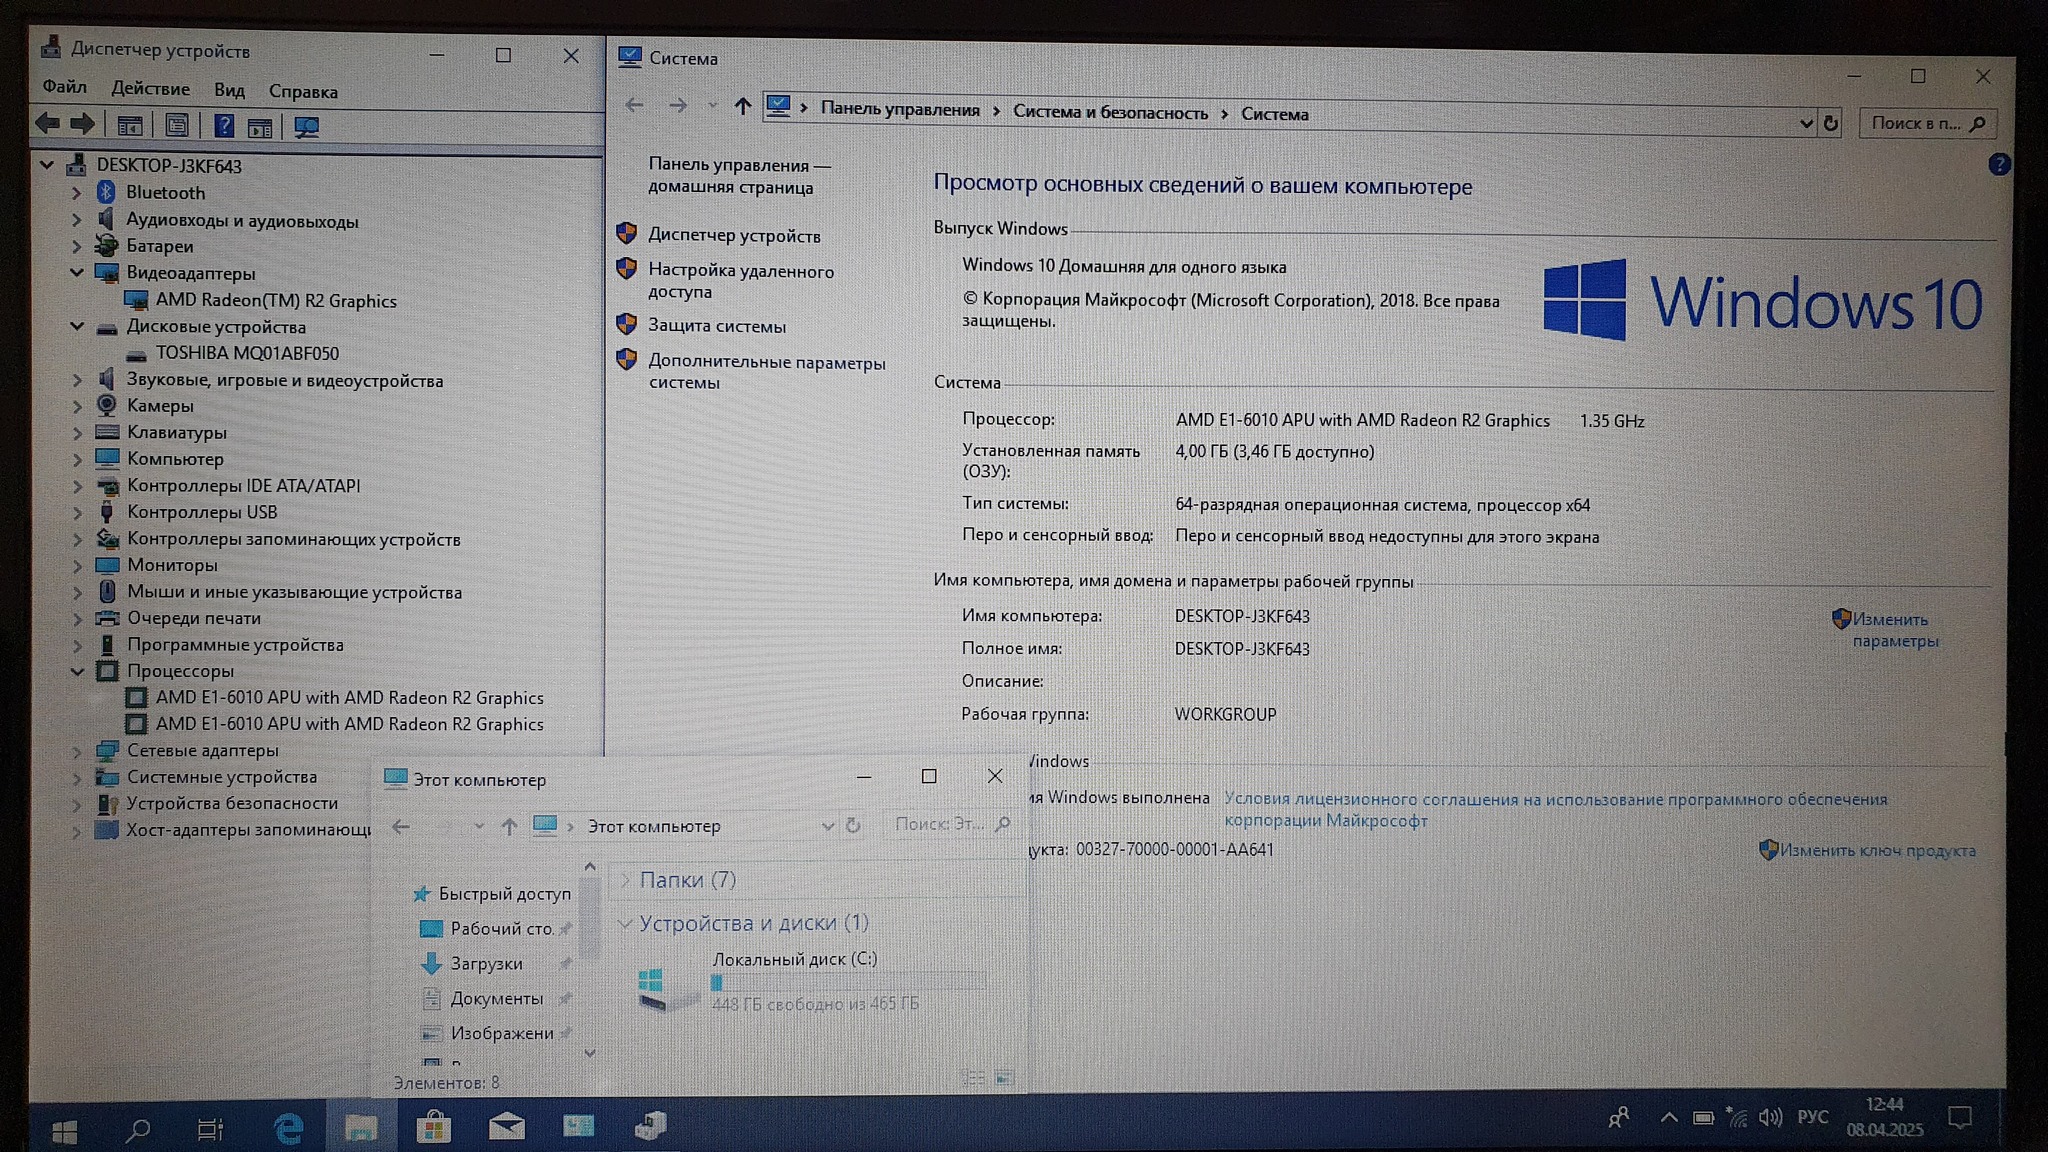Click the scan for hardware changes toolbar icon
Screen dimensions: 2048x1152
click(306, 127)
